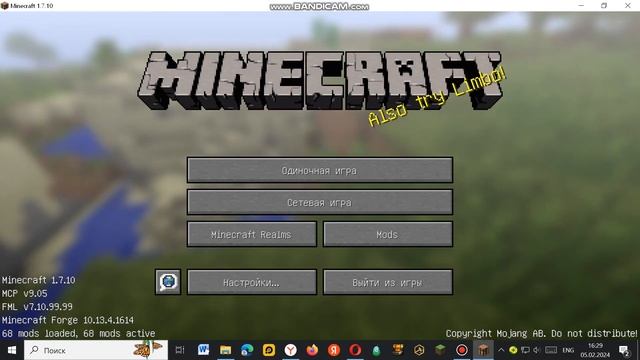Image resolution: width=640 pixels, height=360 pixels.
Task: Open network status tray icon
Action: pos(525,350)
